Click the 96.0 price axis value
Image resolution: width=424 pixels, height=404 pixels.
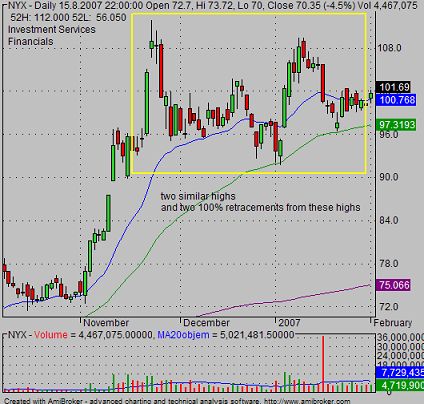(388, 135)
